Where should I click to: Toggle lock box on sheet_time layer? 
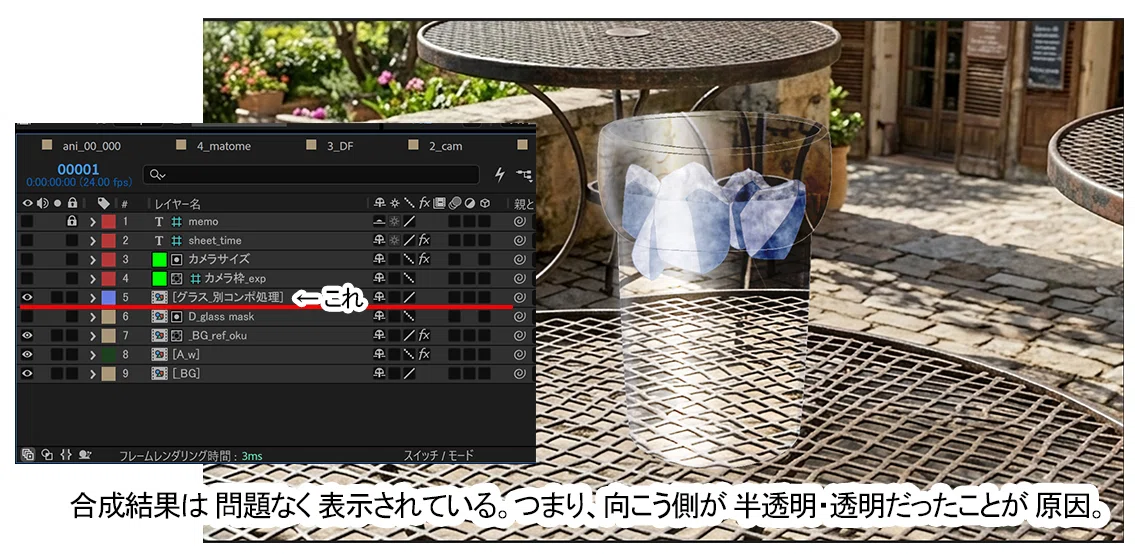tap(72, 240)
